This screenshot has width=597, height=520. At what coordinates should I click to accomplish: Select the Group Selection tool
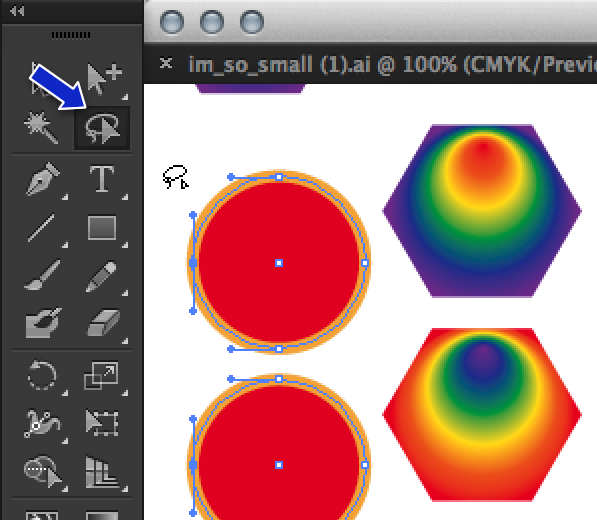click(104, 78)
